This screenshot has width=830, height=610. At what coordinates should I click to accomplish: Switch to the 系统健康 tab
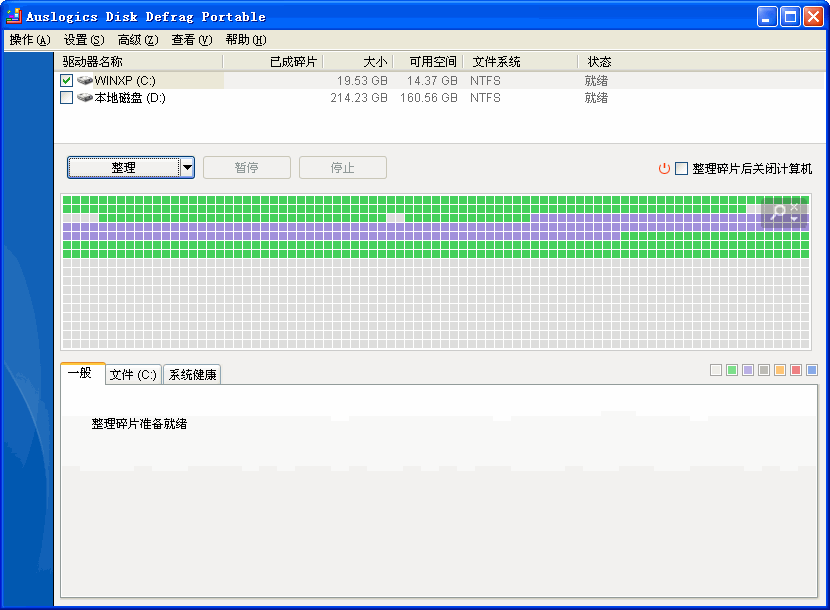point(192,375)
